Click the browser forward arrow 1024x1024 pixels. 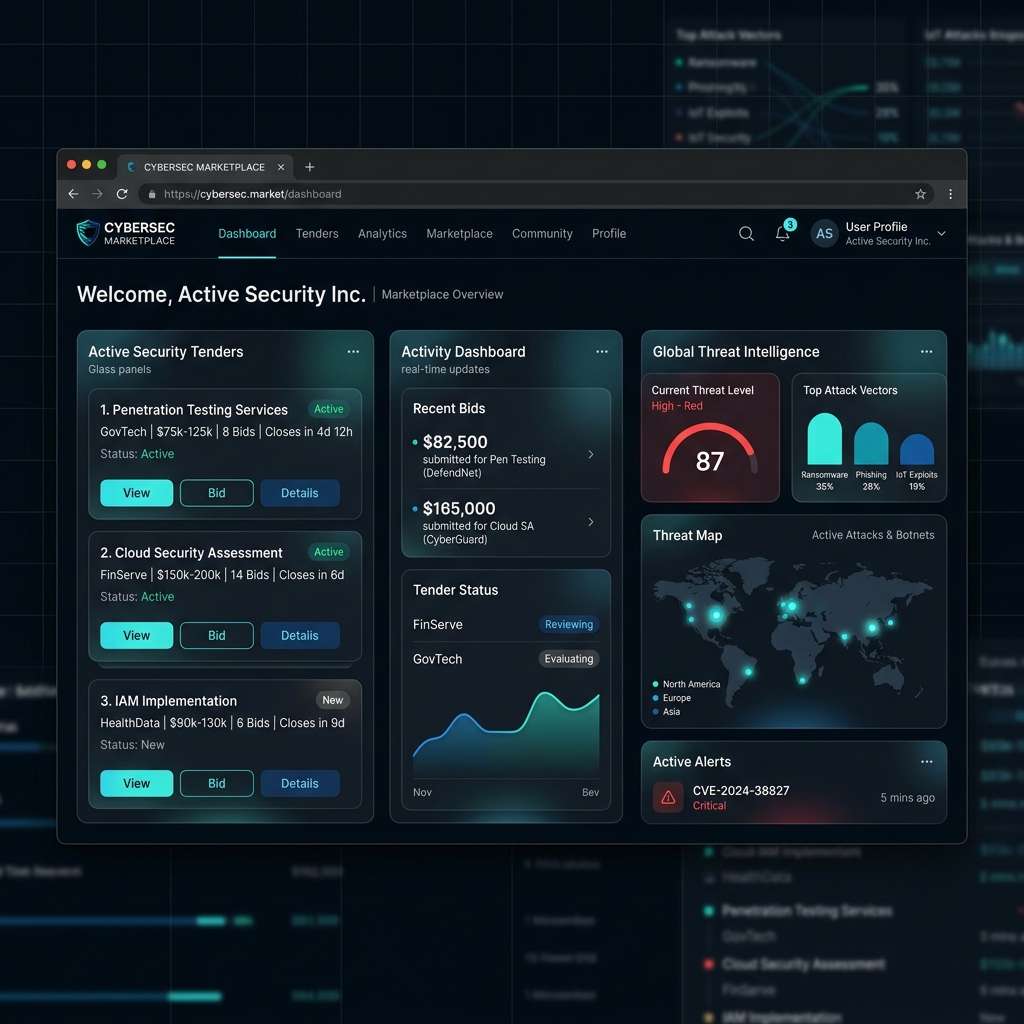[x=97, y=194]
